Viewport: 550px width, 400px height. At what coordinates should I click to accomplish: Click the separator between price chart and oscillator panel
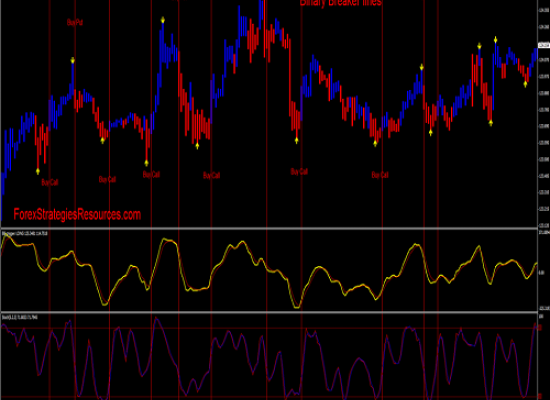click(x=269, y=228)
